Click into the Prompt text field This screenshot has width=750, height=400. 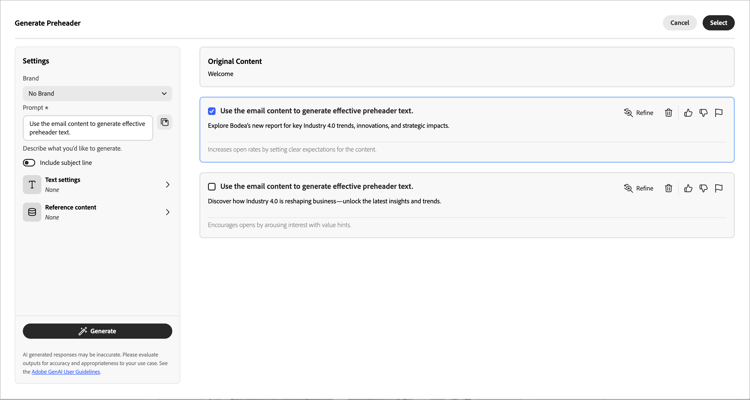88,128
